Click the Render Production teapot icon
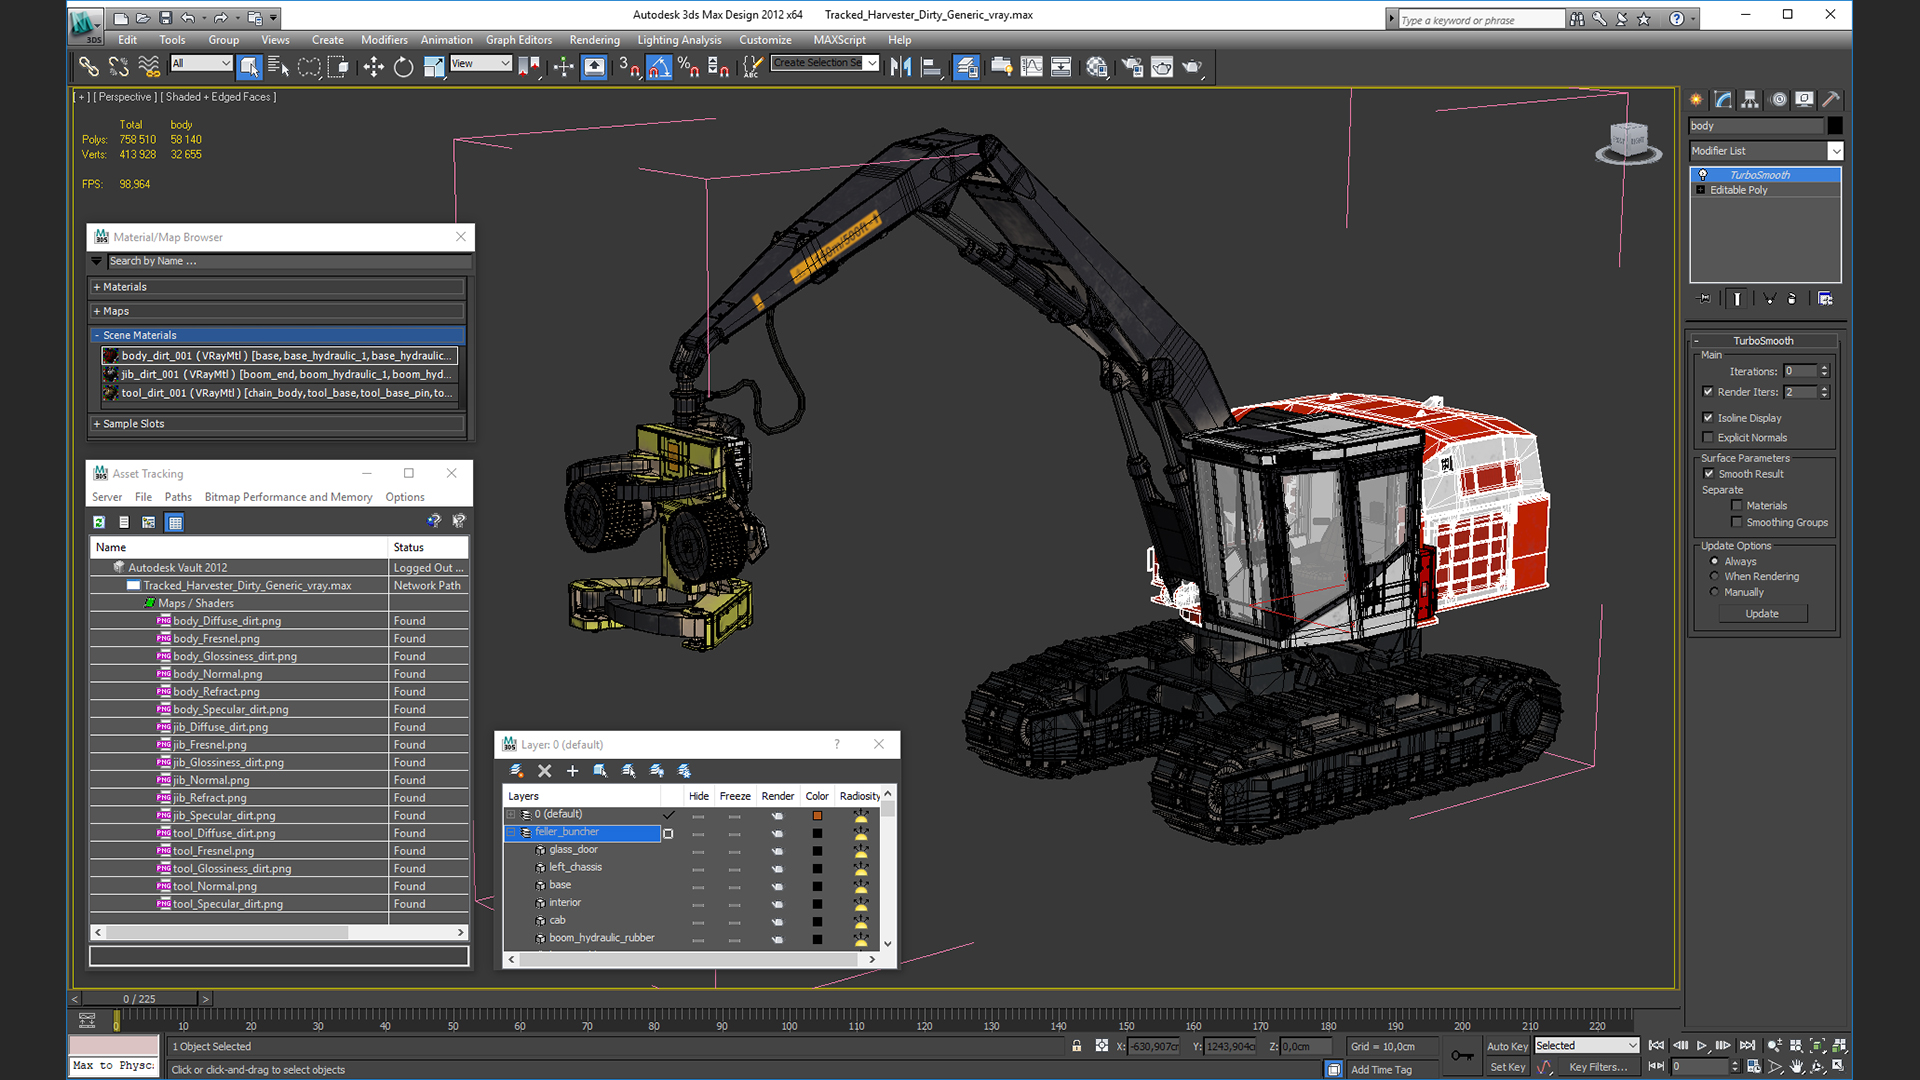 (1192, 66)
